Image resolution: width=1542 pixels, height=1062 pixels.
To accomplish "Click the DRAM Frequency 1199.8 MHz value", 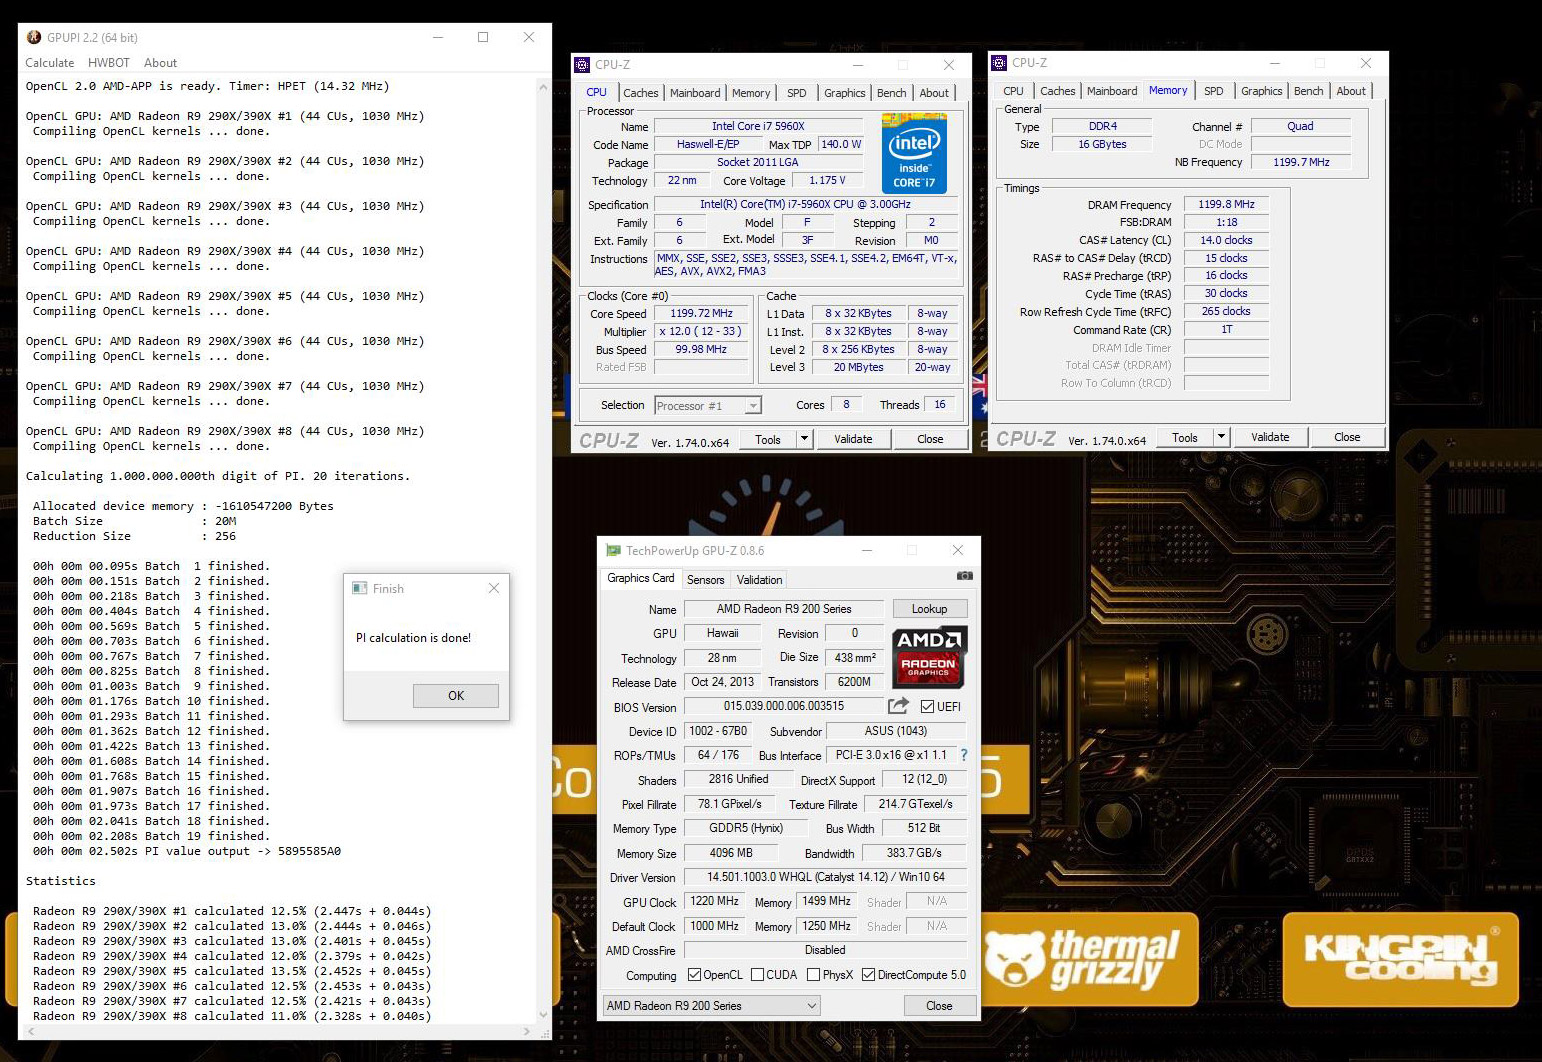I will coord(1226,204).
